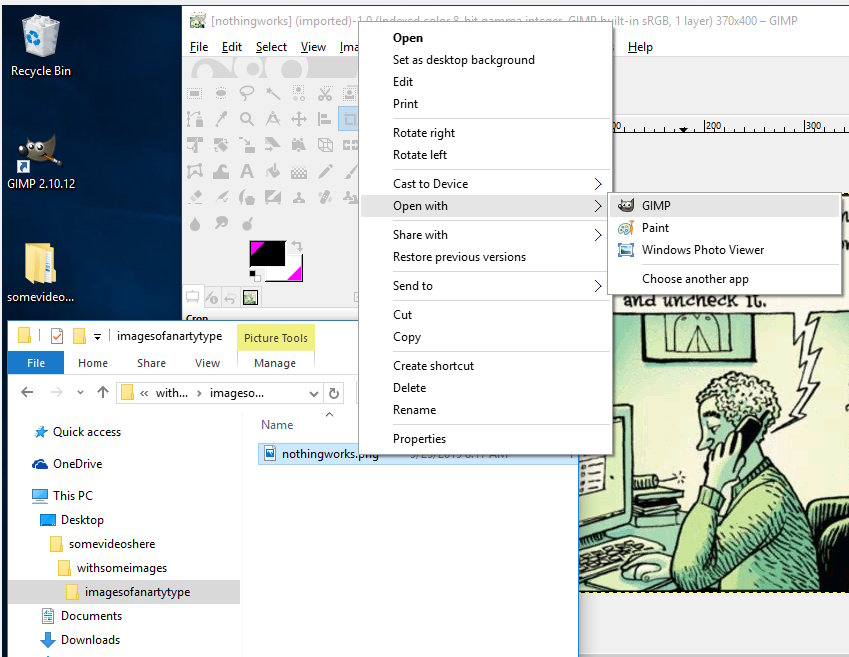Switch to the Tool Options tab
The height and width of the screenshot is (657, 849).
pos(193,297)
